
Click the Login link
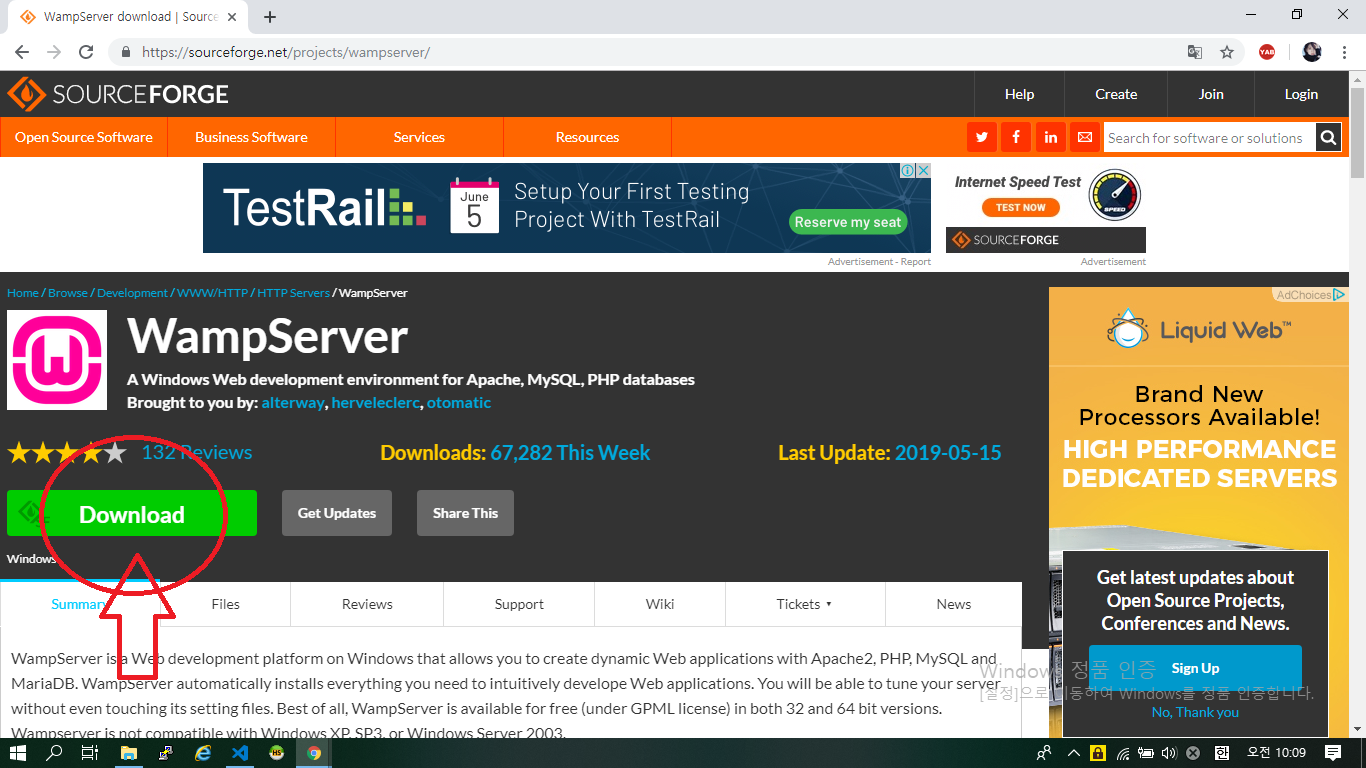tap(1301, 94)
